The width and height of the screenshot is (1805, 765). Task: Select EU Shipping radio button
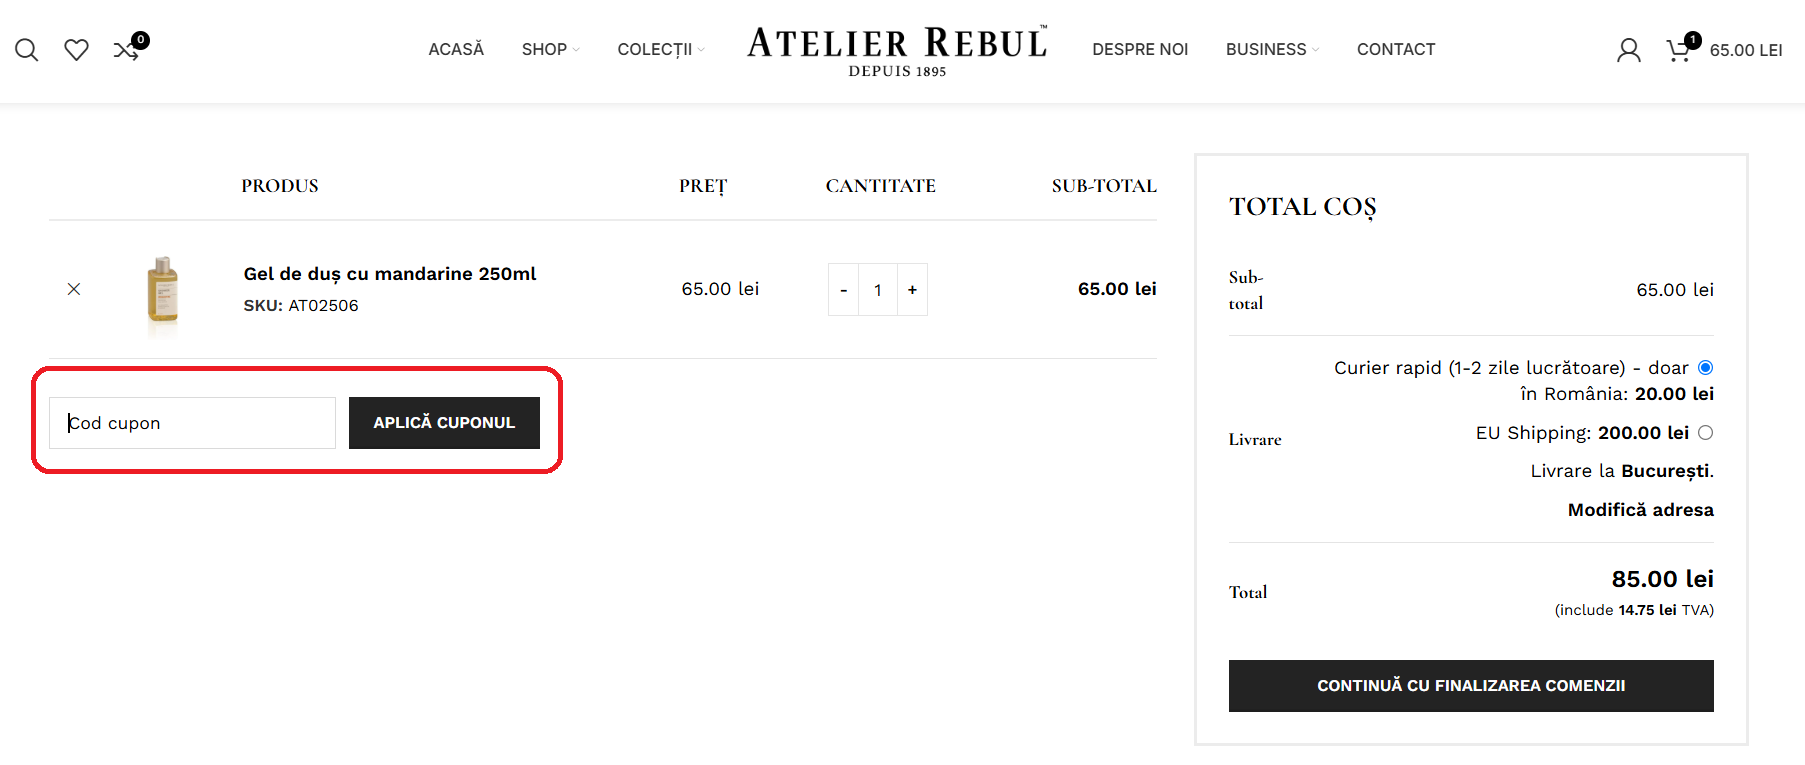[x=1705, y=433]
